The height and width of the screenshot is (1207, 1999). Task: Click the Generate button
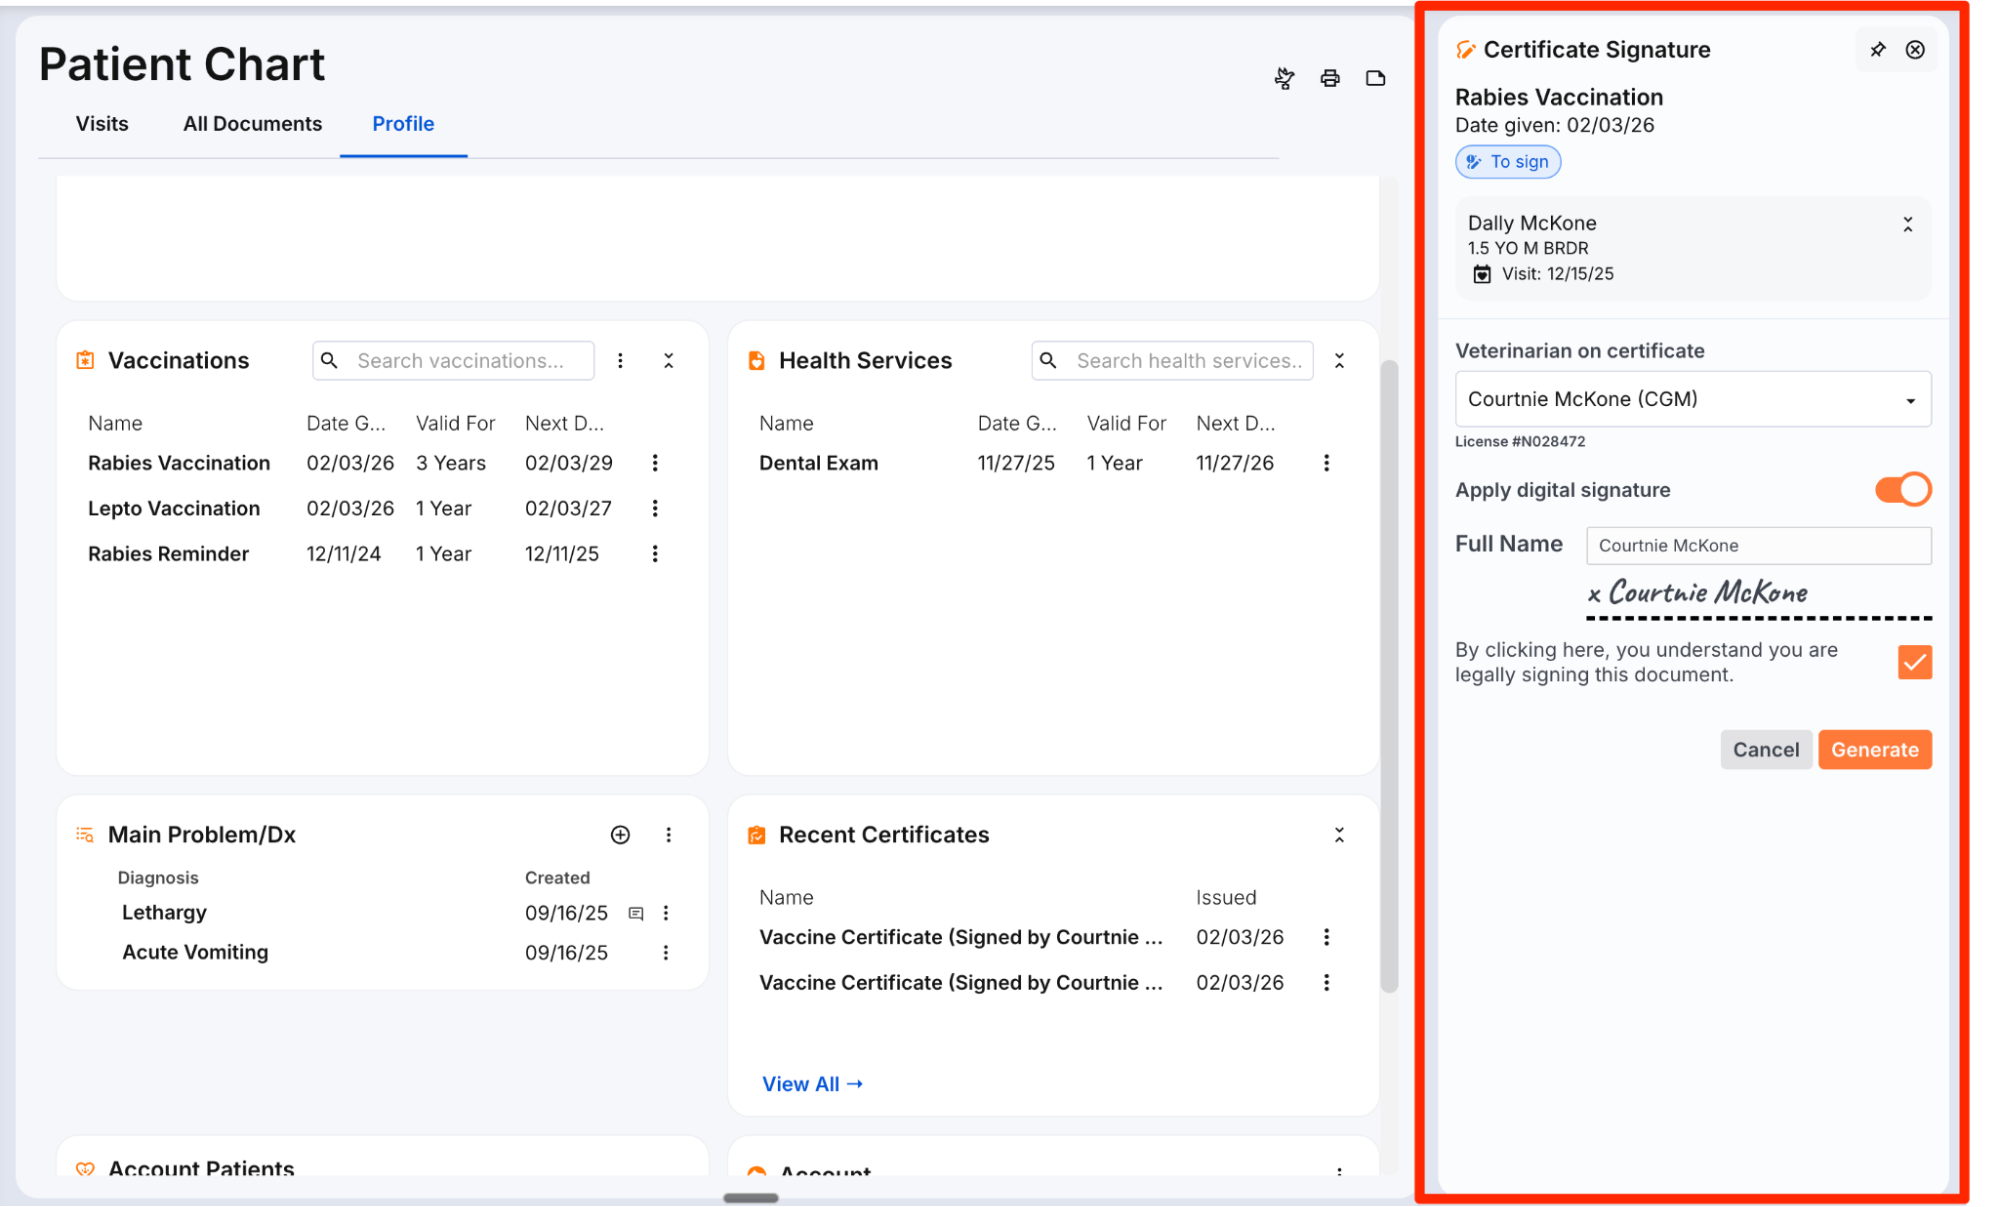click(x=1874, y=750)
